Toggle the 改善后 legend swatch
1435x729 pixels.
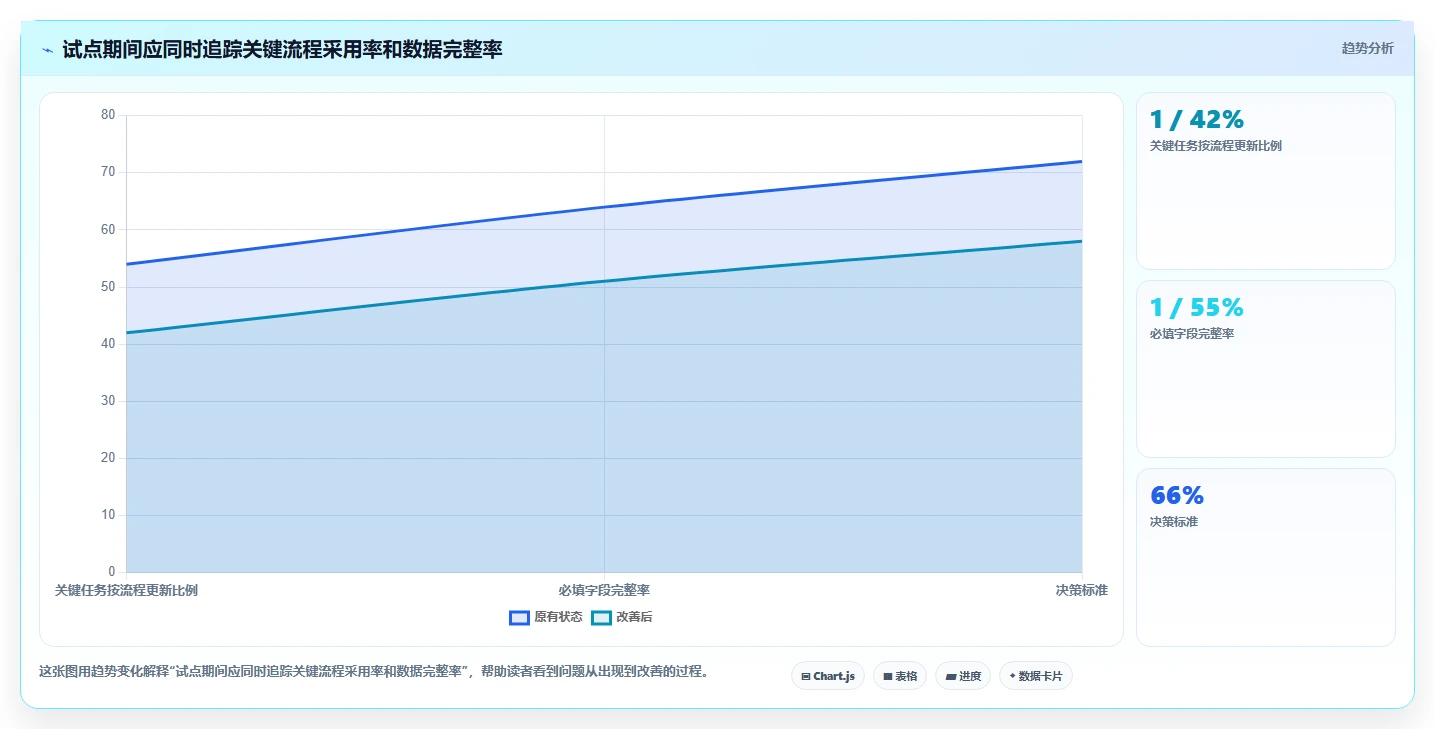[601, 618]
